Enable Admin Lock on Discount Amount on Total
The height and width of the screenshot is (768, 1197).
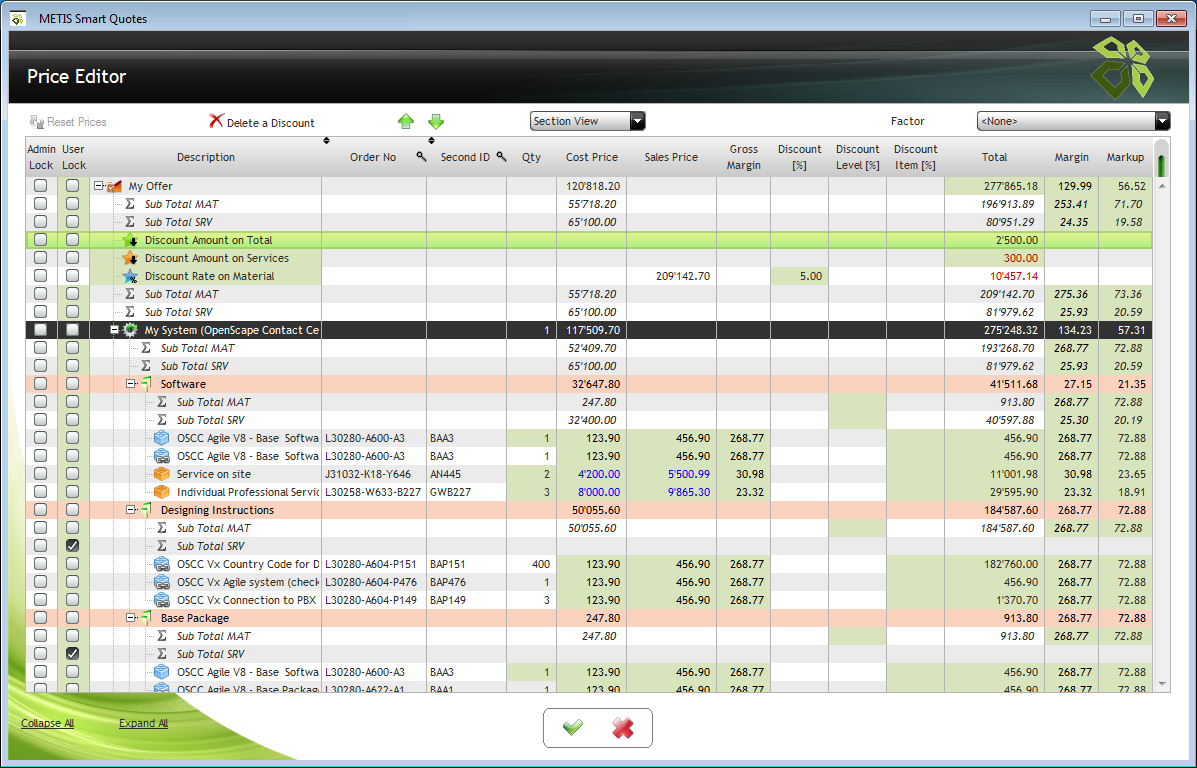pyautogui.click(x=40, y=240)
